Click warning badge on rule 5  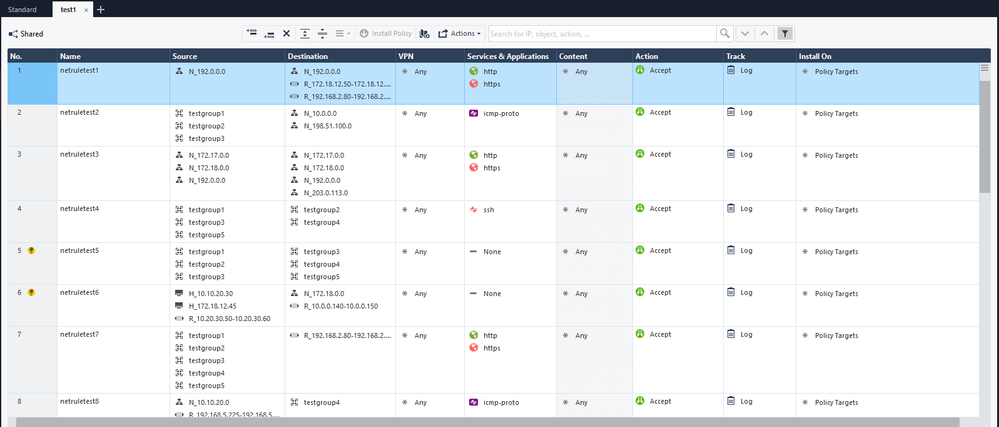(32, 250)
